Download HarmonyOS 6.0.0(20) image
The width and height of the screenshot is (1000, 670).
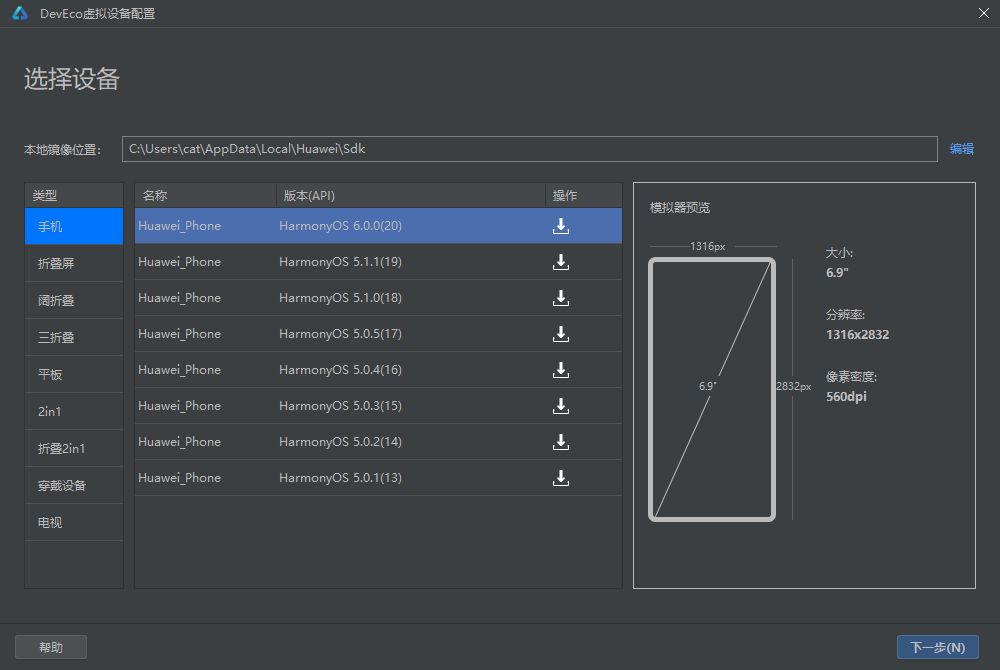(561, 226)
